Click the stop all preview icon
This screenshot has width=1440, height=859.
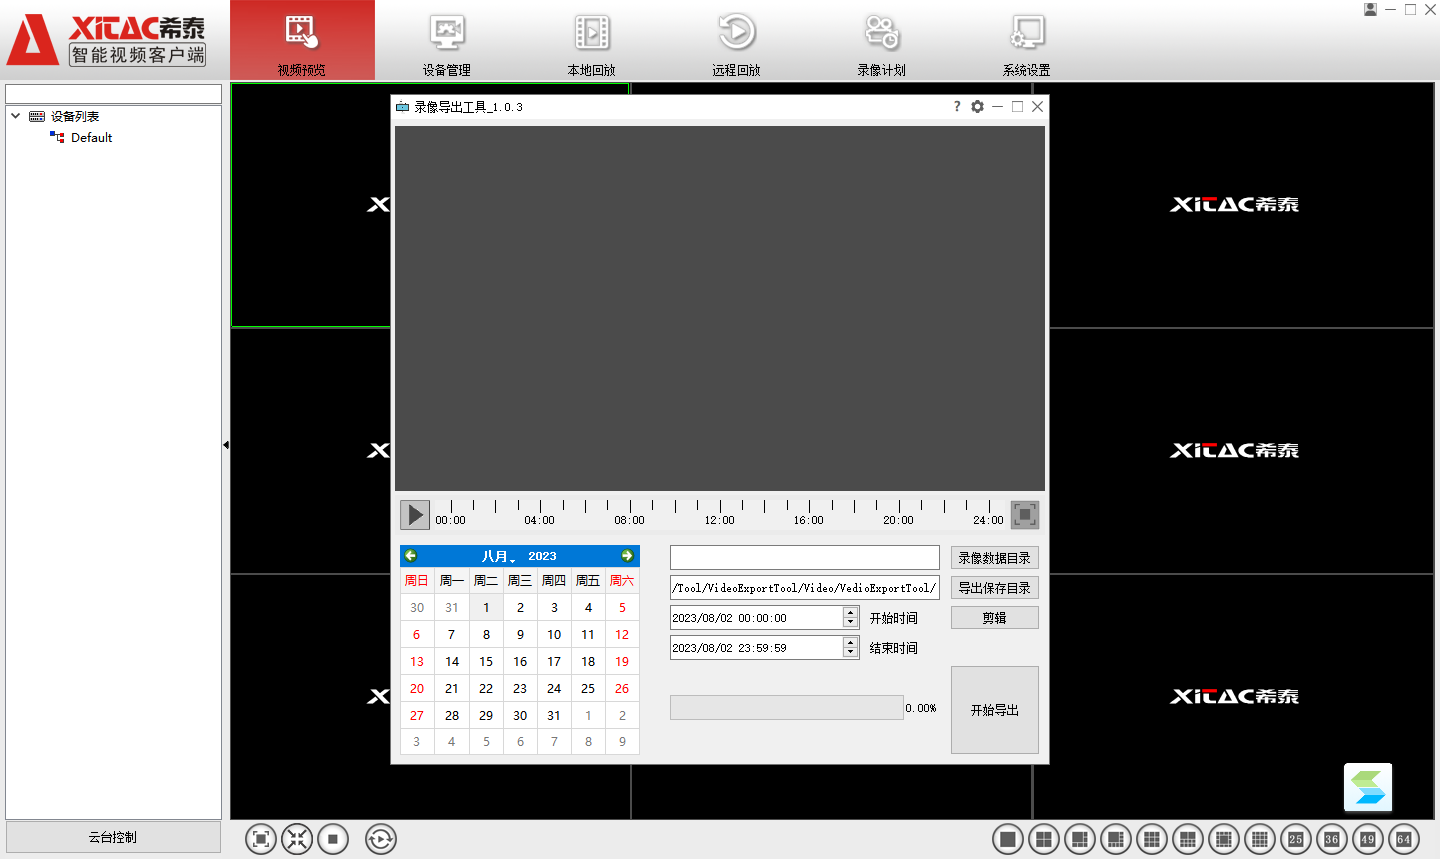[333, 839]
